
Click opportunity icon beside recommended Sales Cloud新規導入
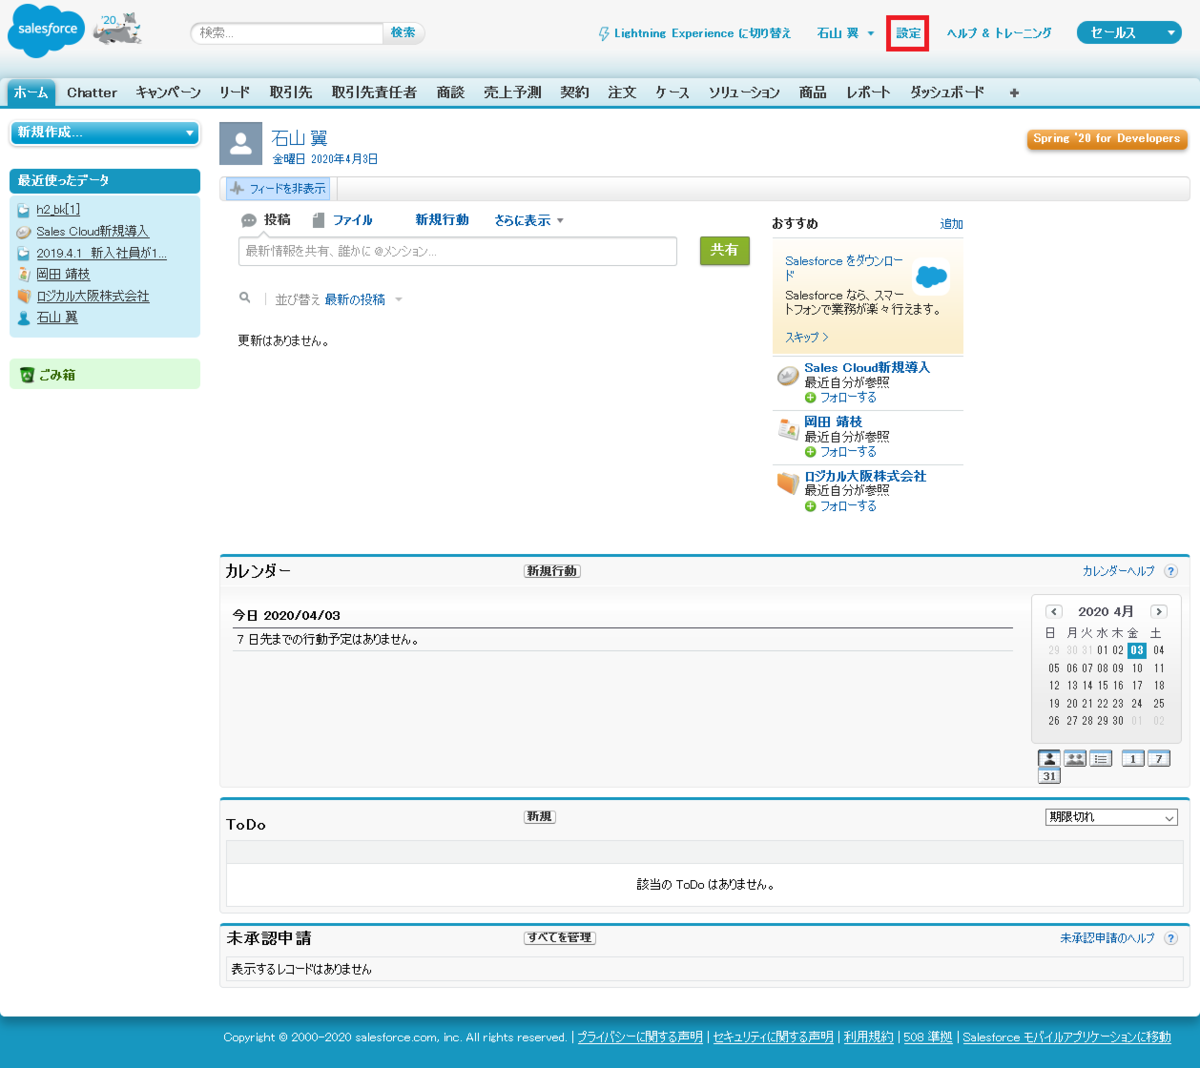click(x=788, y=376)
